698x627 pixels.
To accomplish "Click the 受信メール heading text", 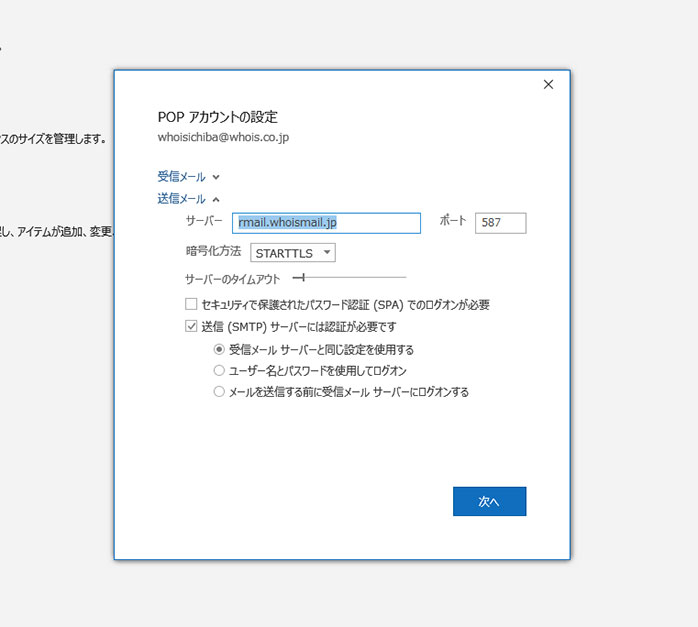I will pos(182,177).
